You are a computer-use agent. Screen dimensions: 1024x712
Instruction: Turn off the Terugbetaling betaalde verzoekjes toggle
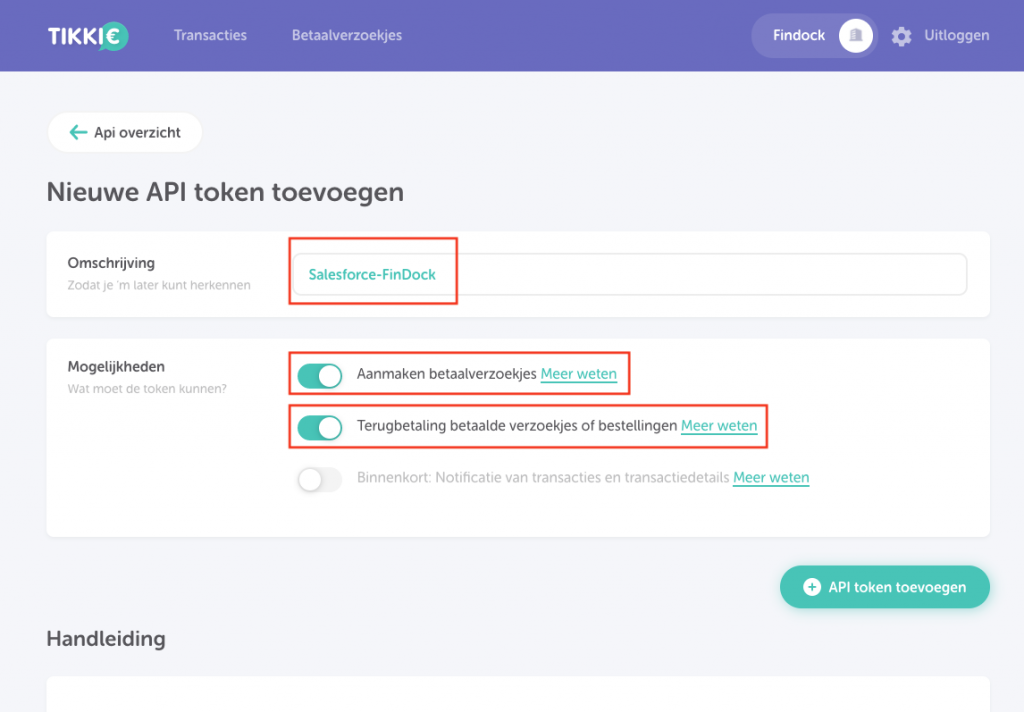(319, 427)
